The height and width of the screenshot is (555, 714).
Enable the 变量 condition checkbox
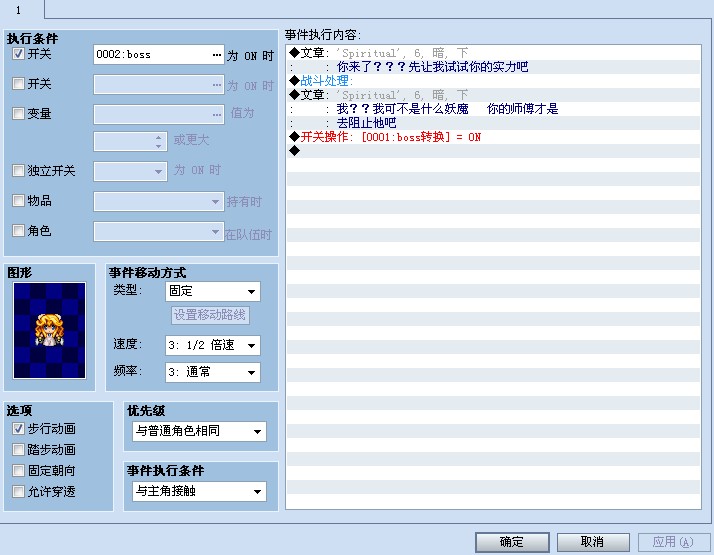click(x=18, y=113)
